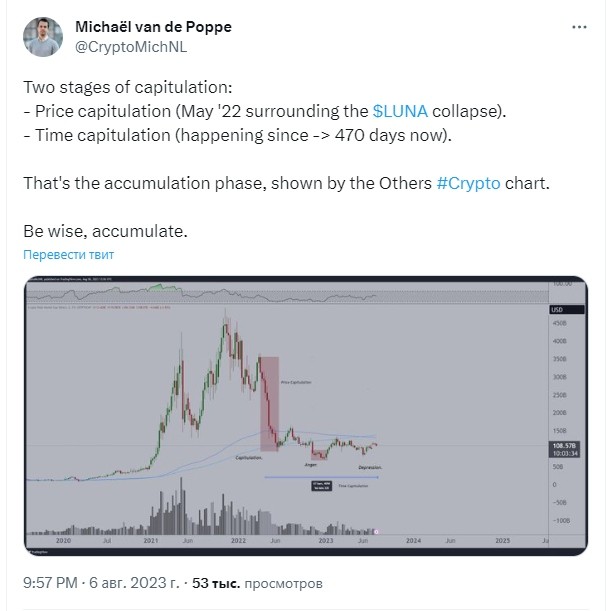Click the Time Capitulation measurement label
Screen dimensions: 606x611
point(353,486)
